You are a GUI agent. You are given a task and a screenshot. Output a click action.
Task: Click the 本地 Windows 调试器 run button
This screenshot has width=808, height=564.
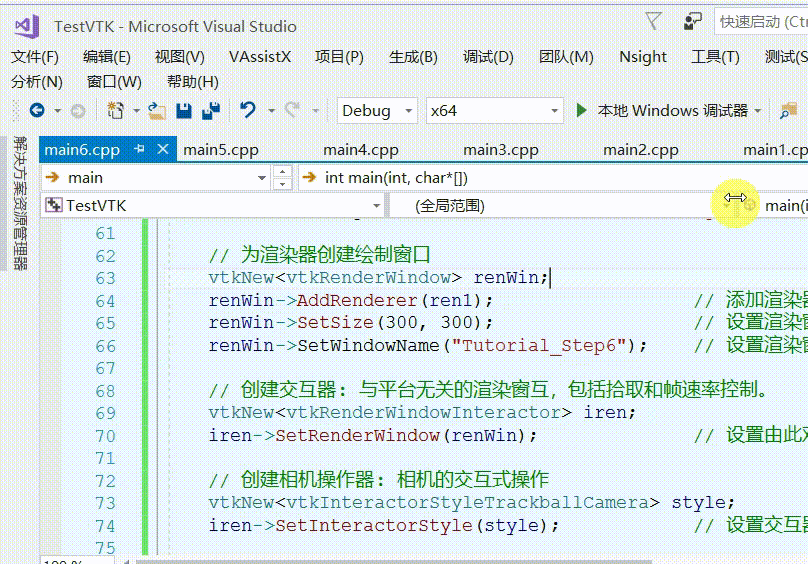[672, 110]
